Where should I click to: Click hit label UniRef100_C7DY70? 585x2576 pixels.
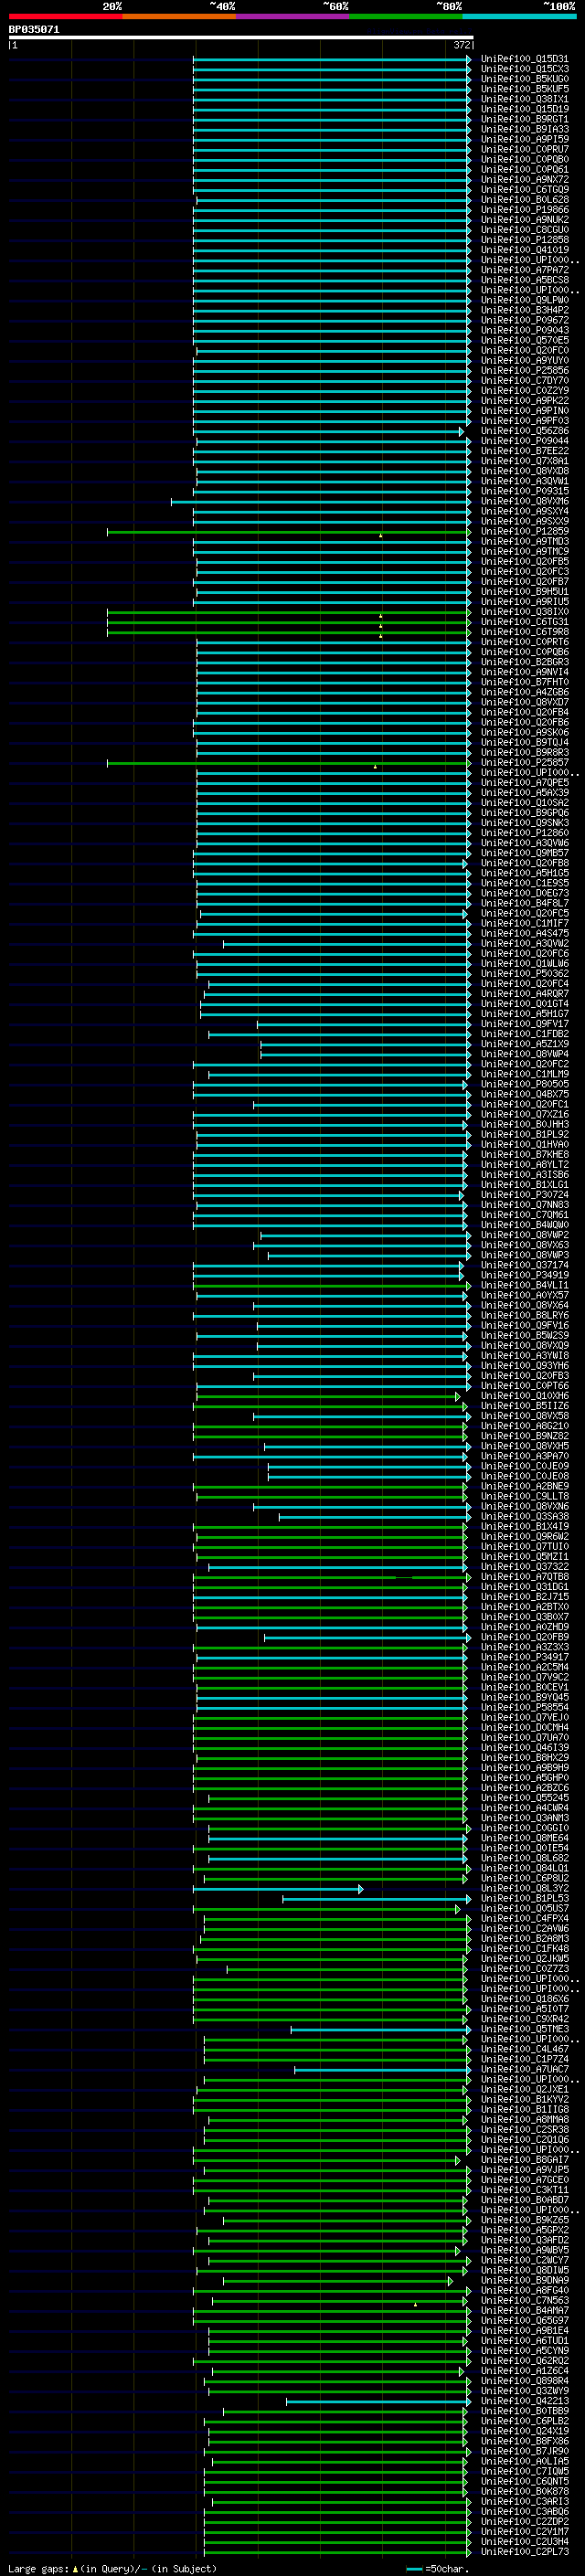pyautogui.click(x=525, y=380)
